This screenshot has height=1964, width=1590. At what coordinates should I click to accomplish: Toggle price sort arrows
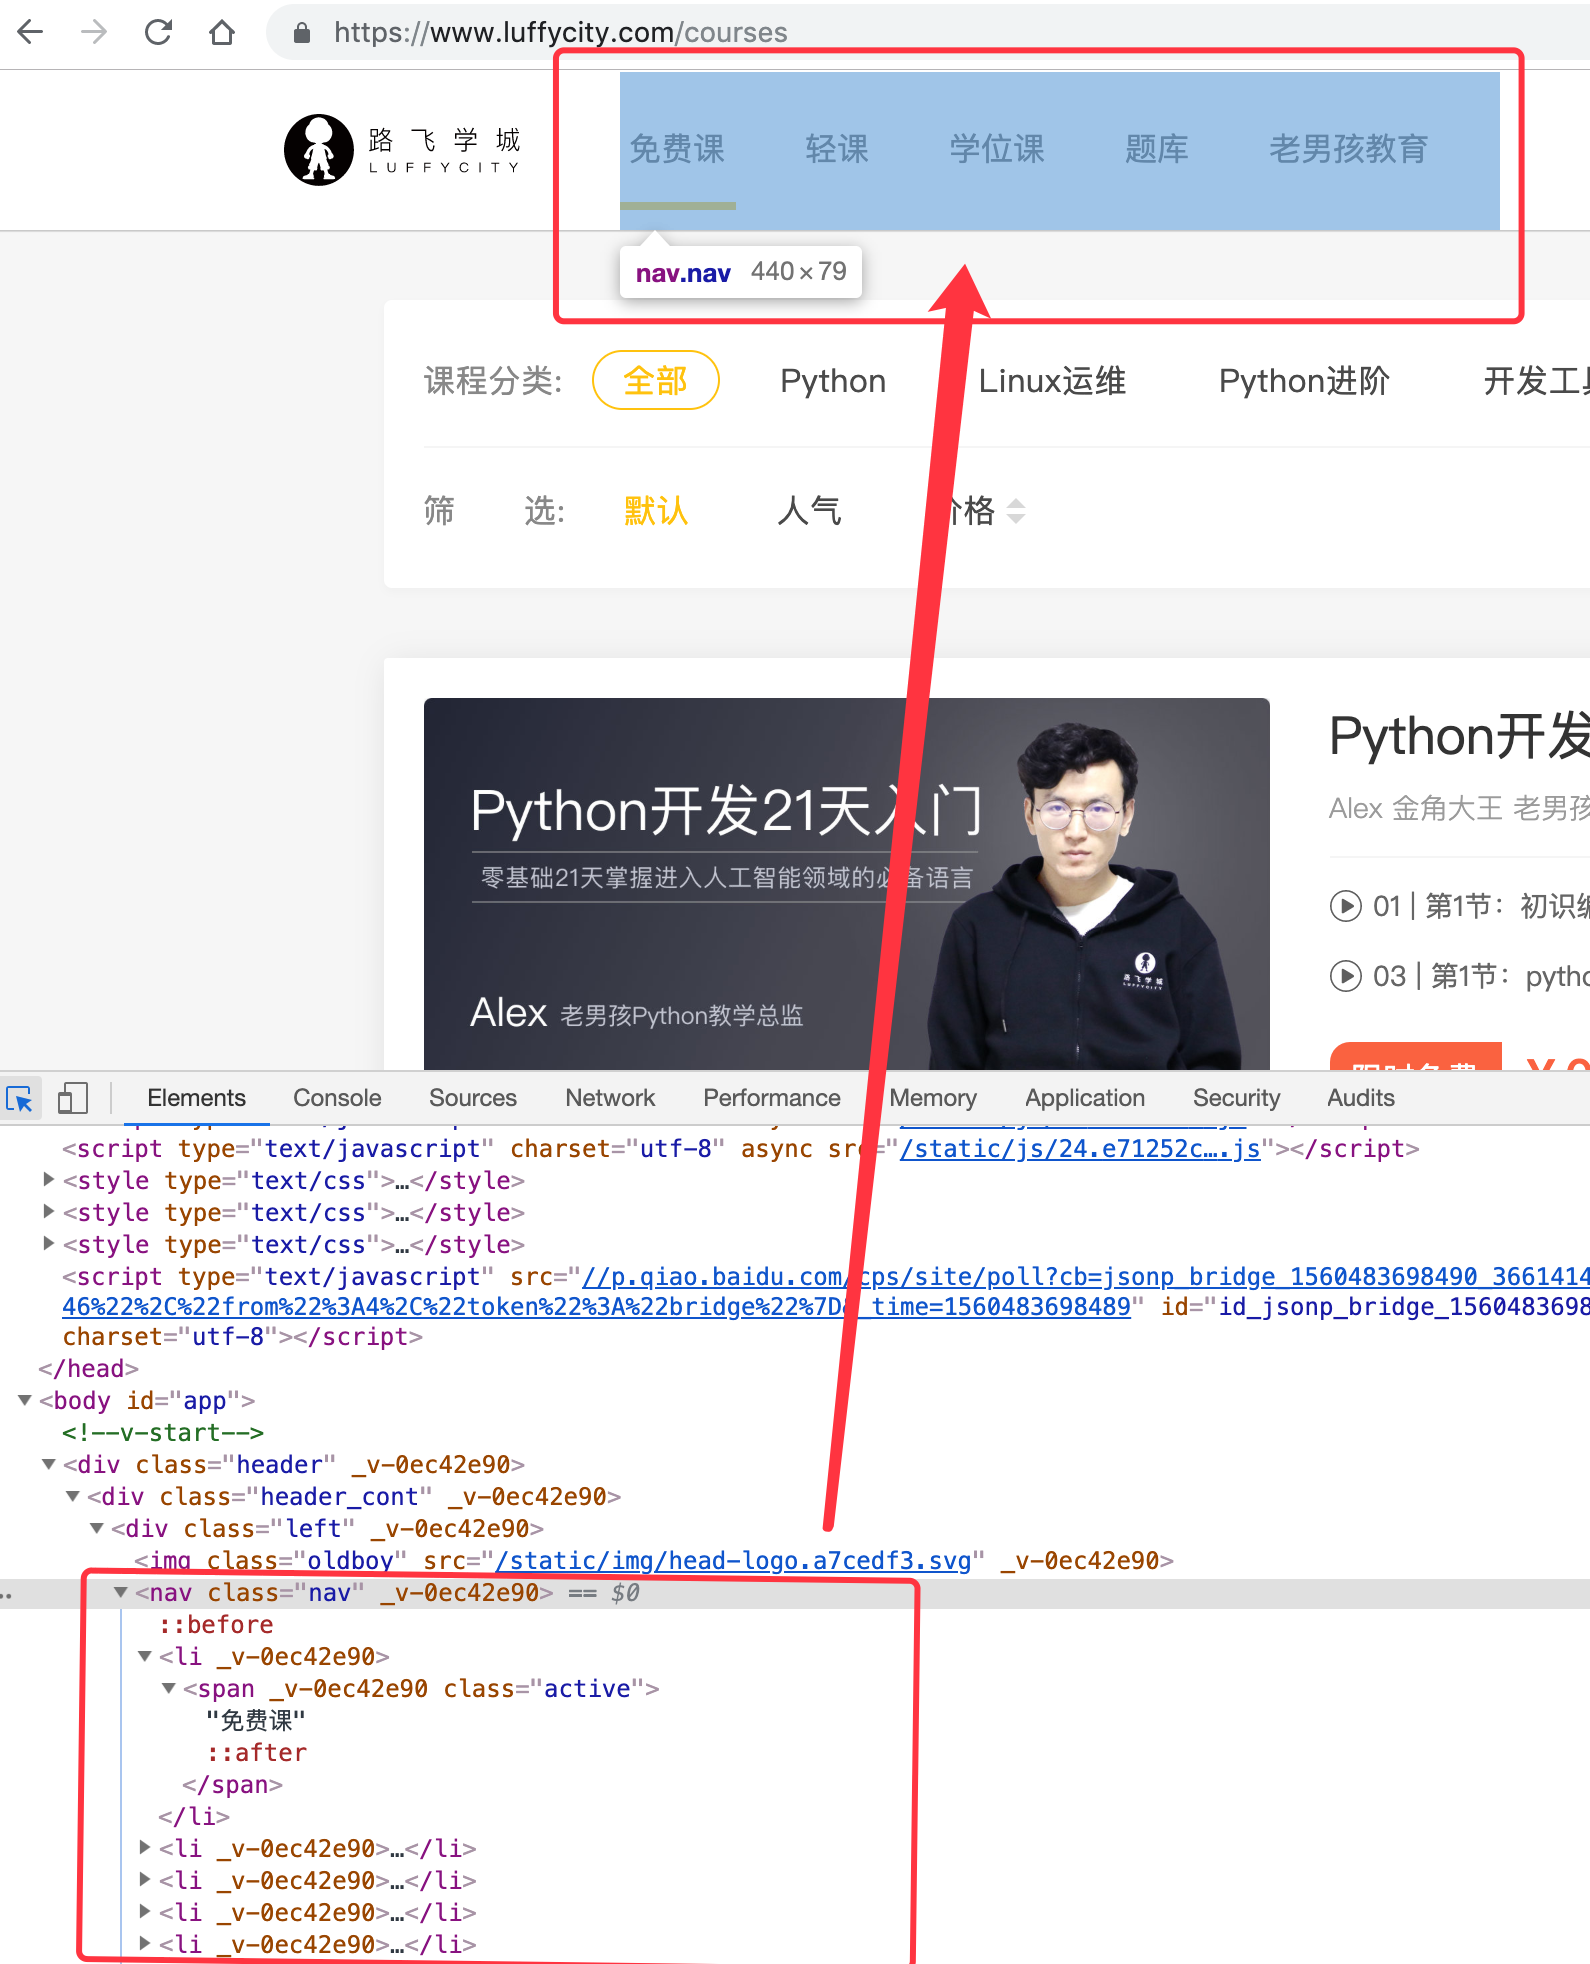coord(1016,511)
